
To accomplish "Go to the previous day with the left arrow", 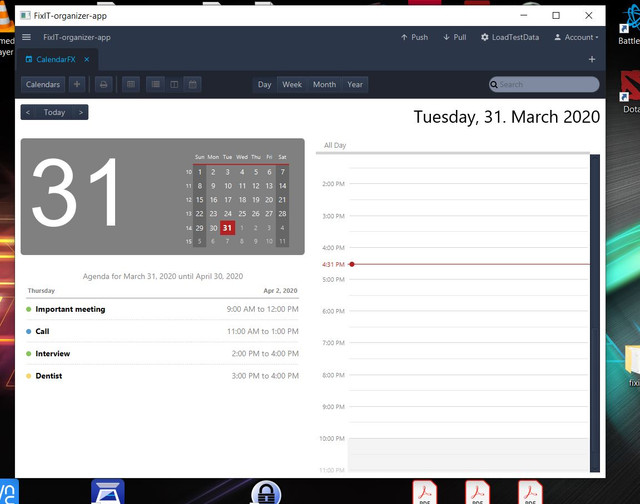I will coord(28,112).
